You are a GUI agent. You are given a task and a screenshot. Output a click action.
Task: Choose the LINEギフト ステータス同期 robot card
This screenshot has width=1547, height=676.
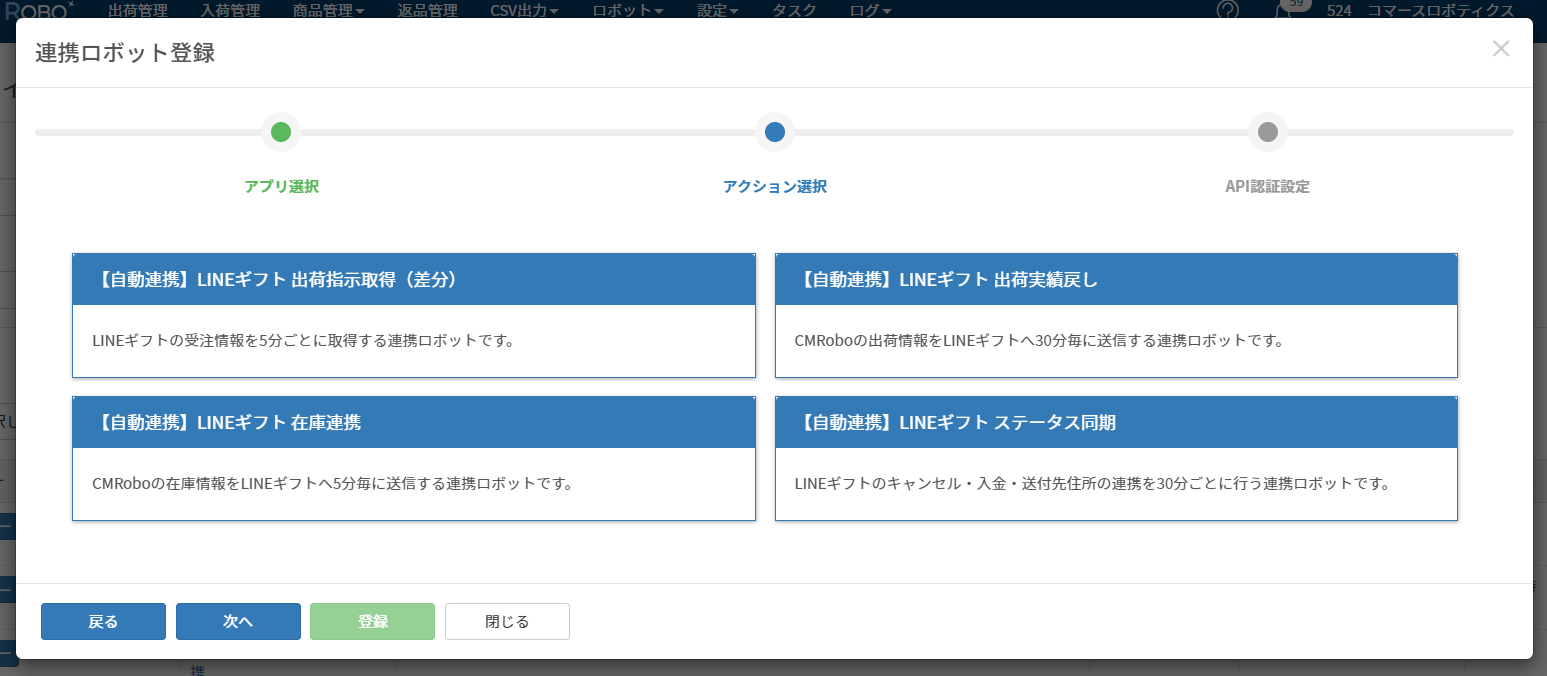1116,458
